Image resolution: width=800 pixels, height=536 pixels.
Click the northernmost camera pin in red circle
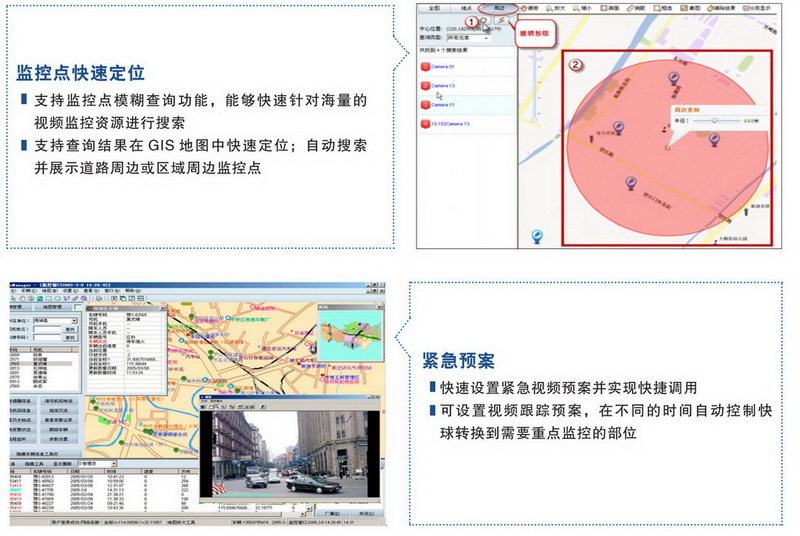point(674,79)
